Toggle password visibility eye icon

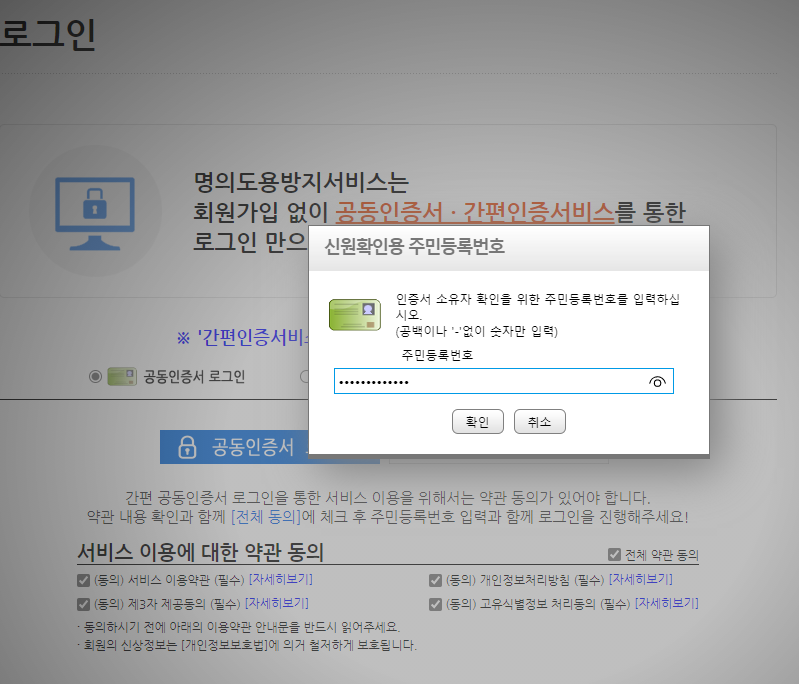point(657,381)
